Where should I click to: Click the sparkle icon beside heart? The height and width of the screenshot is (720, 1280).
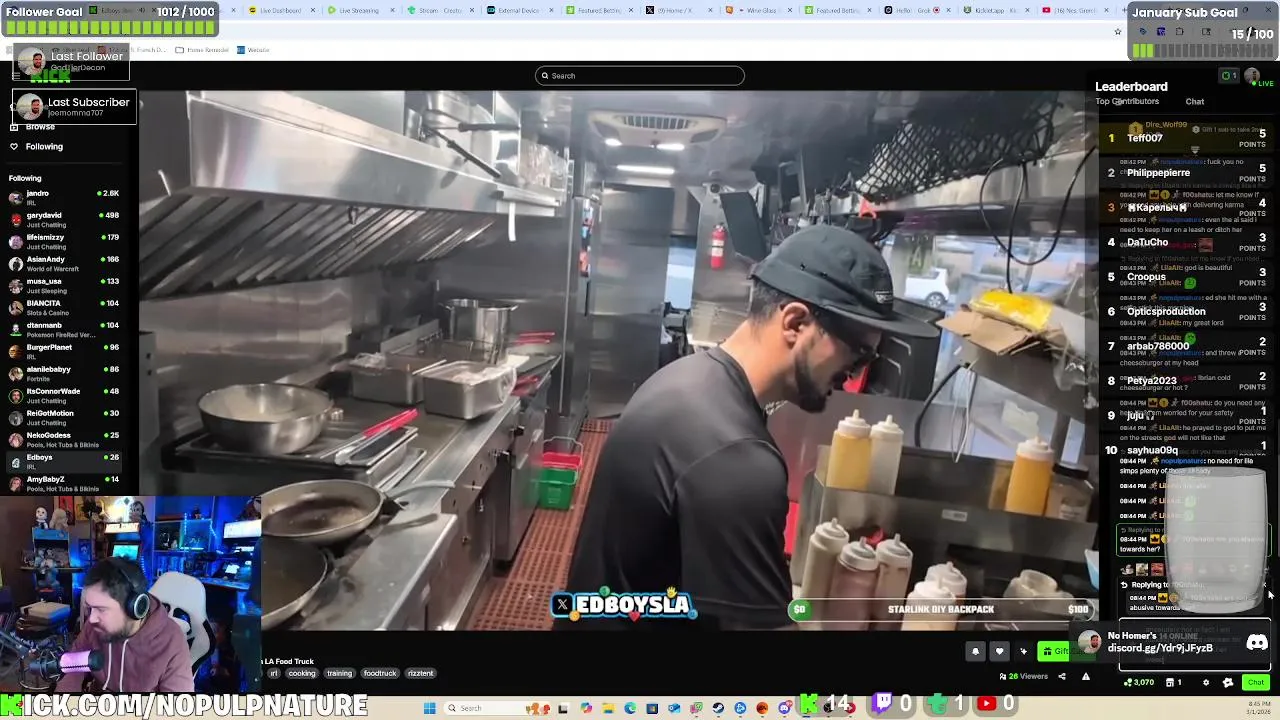pyautogui.click(x=1023, y=652)
